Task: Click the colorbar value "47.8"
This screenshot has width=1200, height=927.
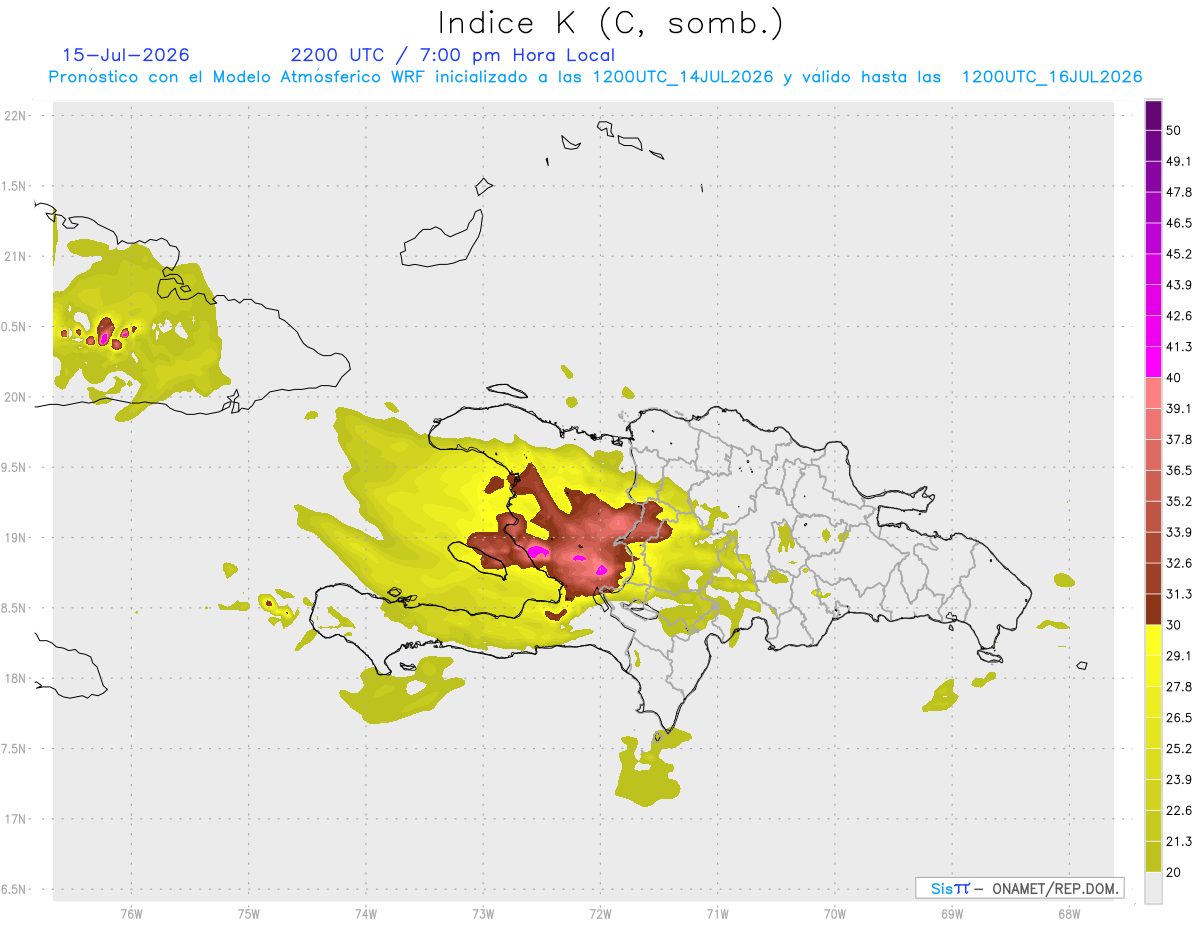Action: (x=1179, y=192)
